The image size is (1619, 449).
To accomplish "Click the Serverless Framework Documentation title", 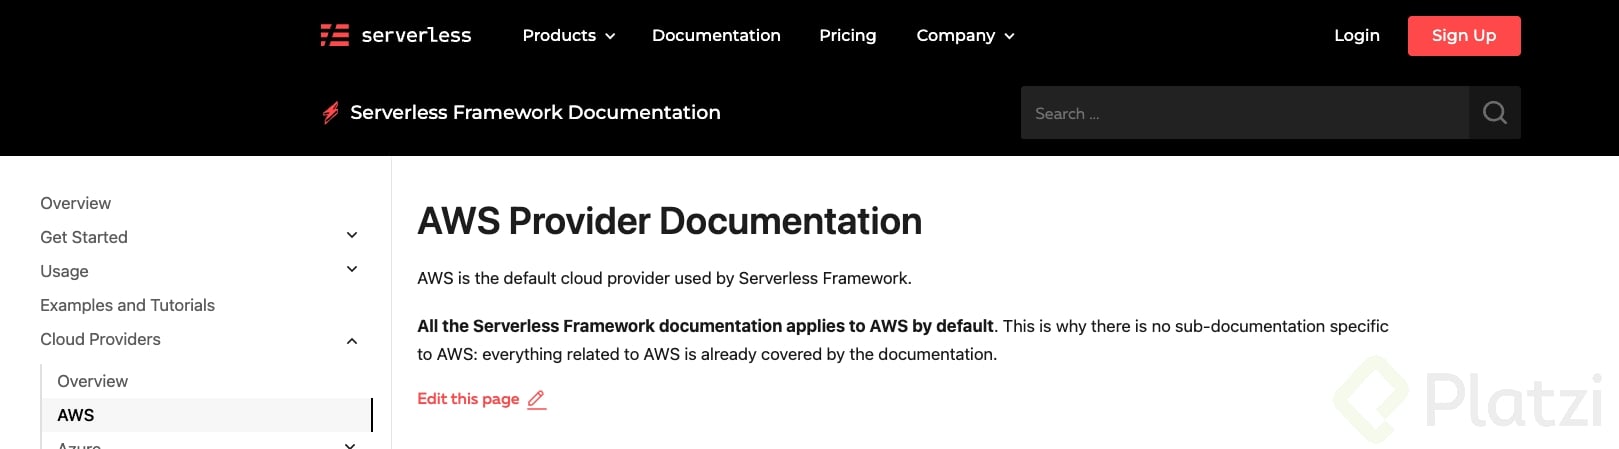I will (x=535, y=113).
